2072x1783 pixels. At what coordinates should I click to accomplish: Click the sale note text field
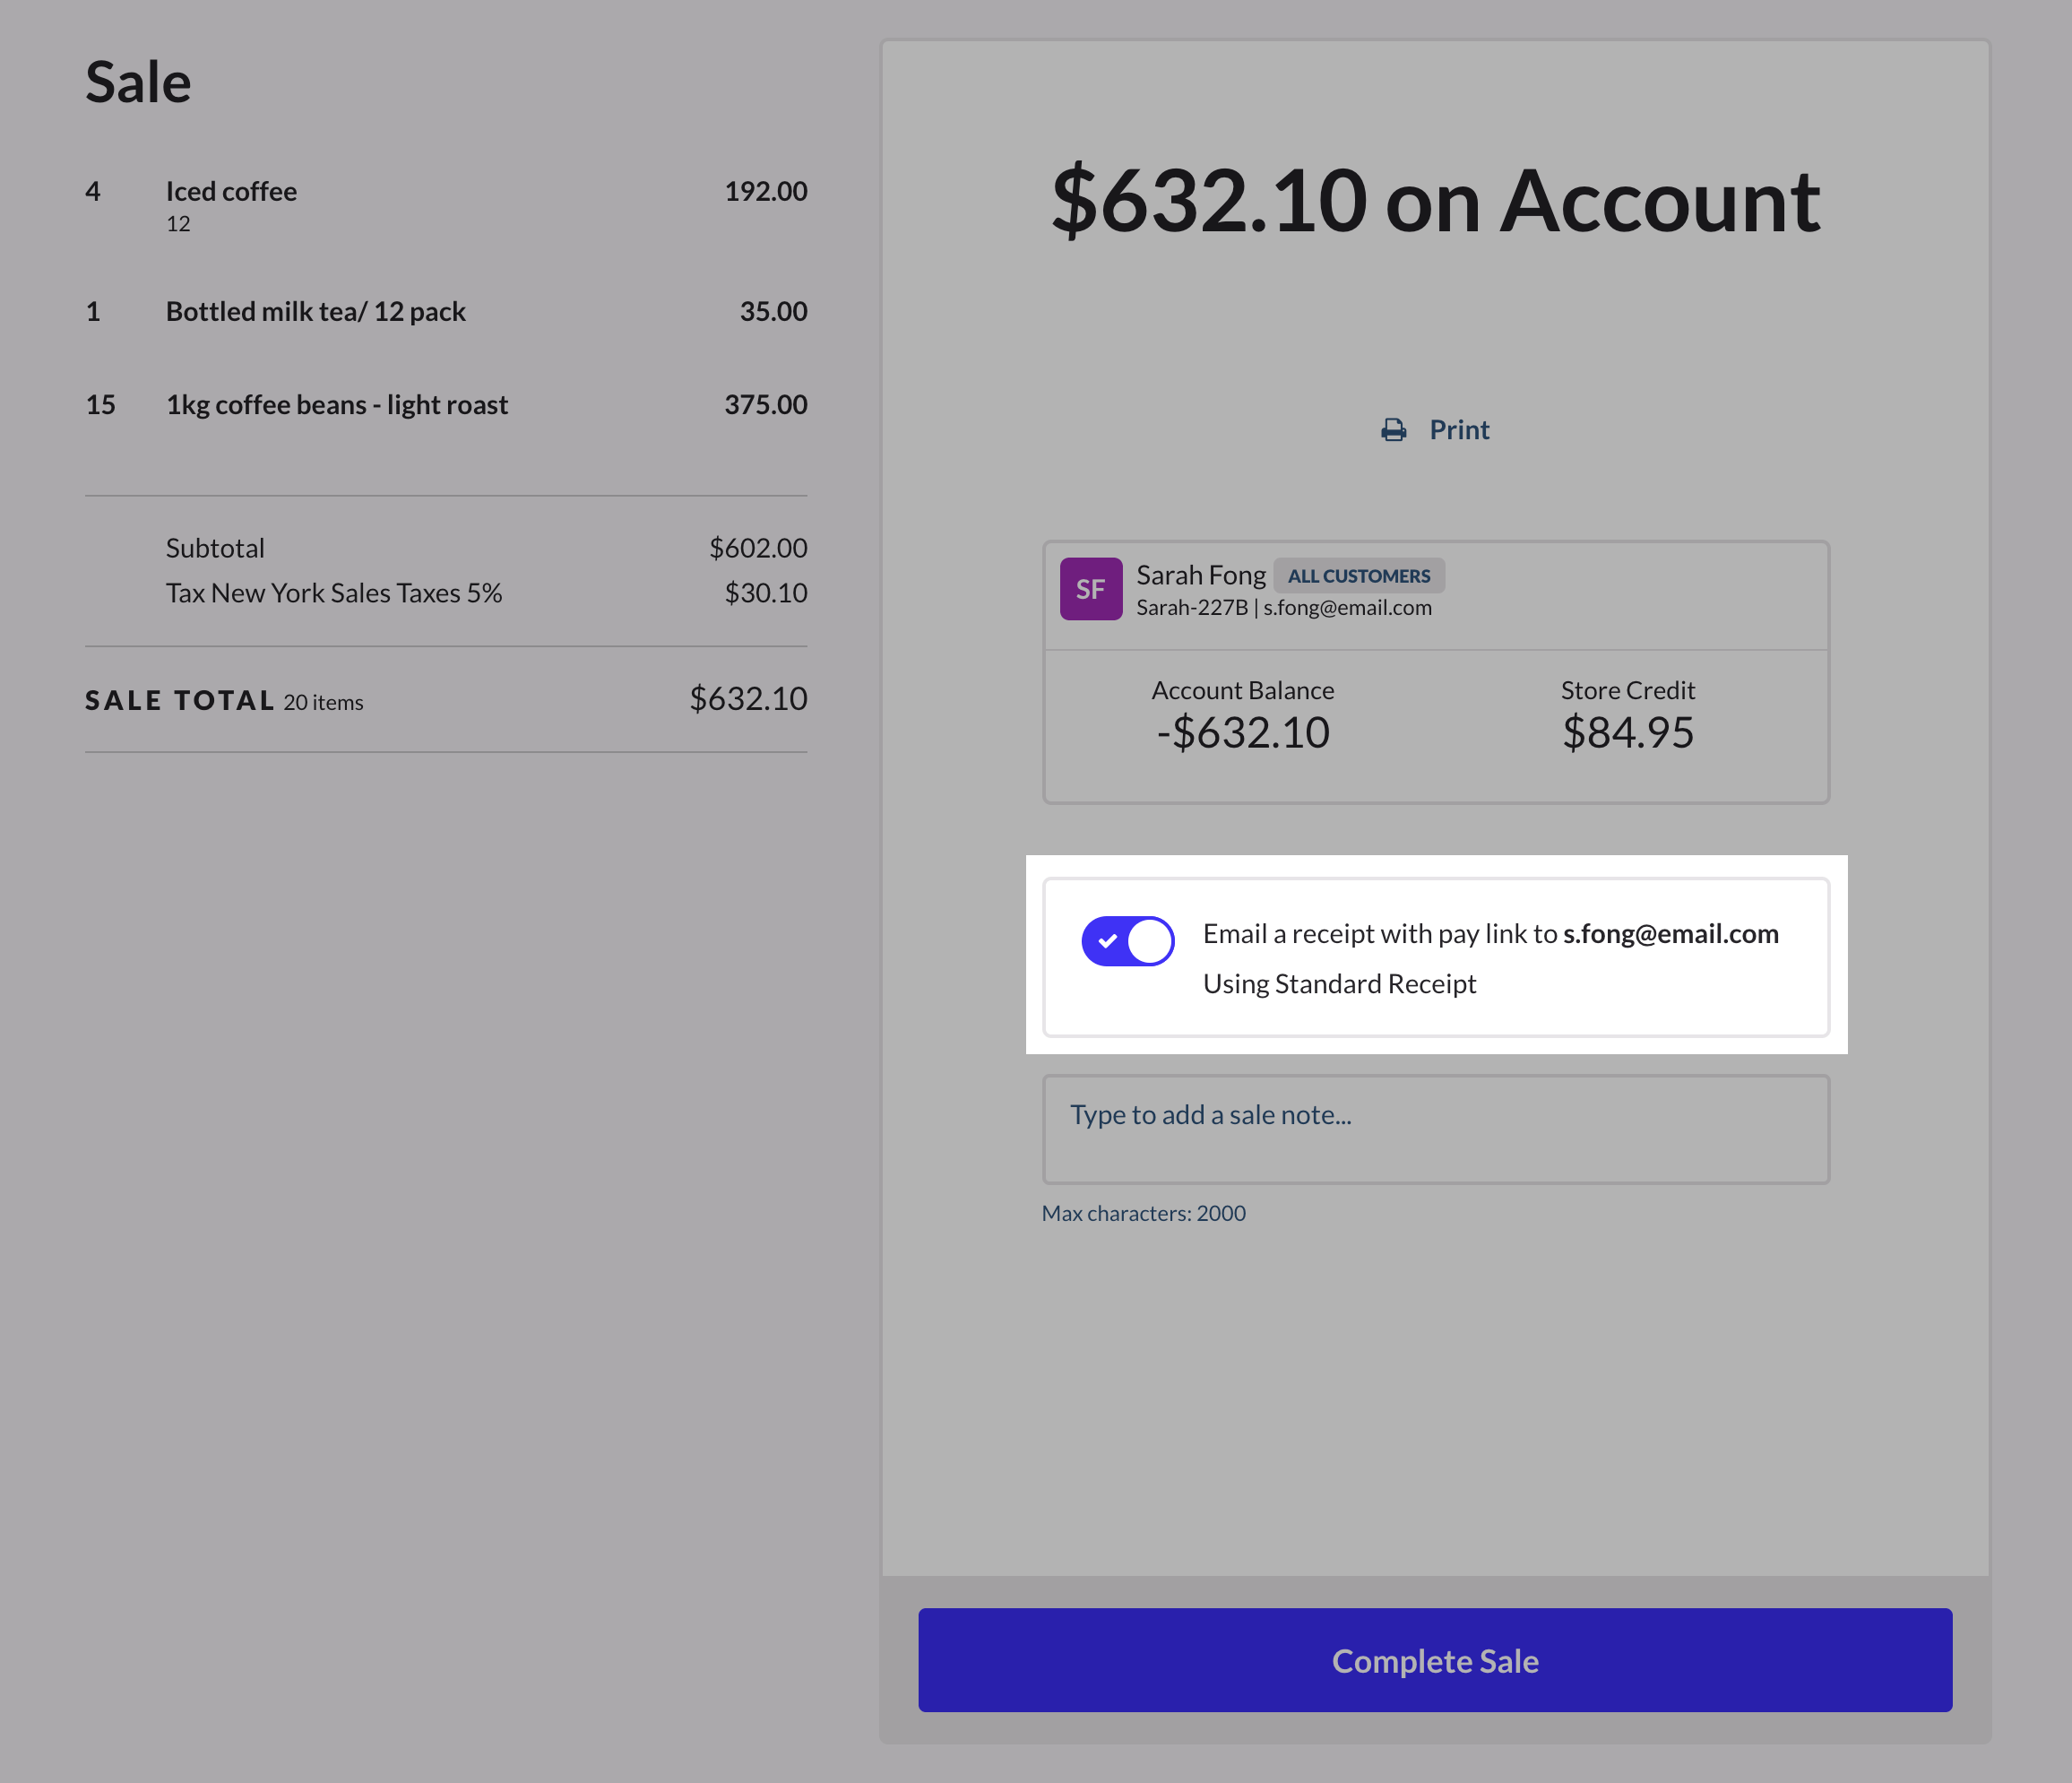(1434, 1129)
